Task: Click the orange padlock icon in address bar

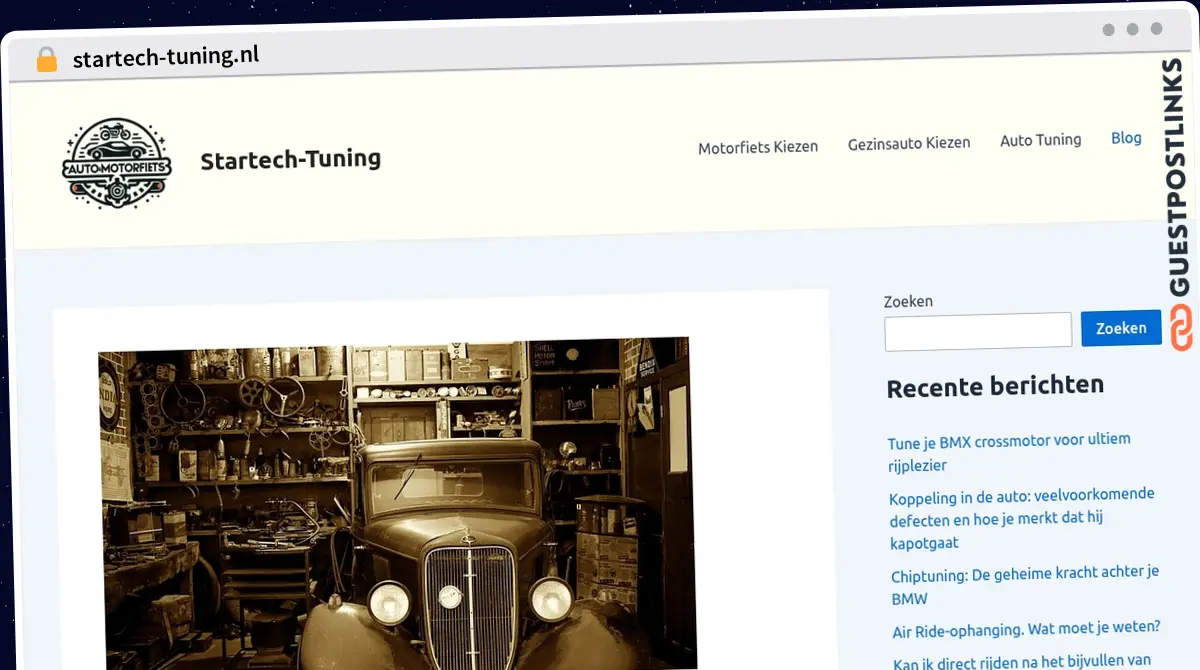Action: tap(46, 60)
